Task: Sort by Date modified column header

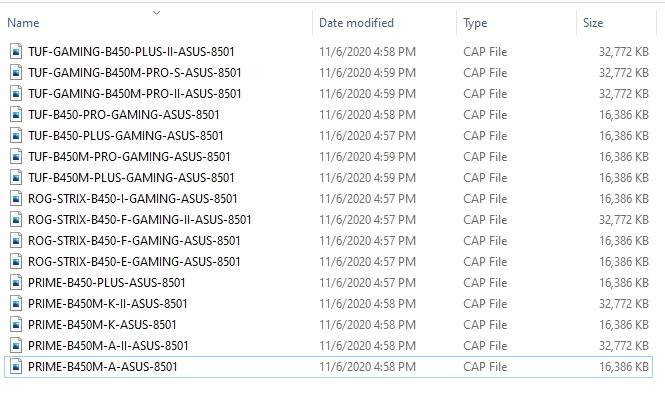Action: [356, 22]
